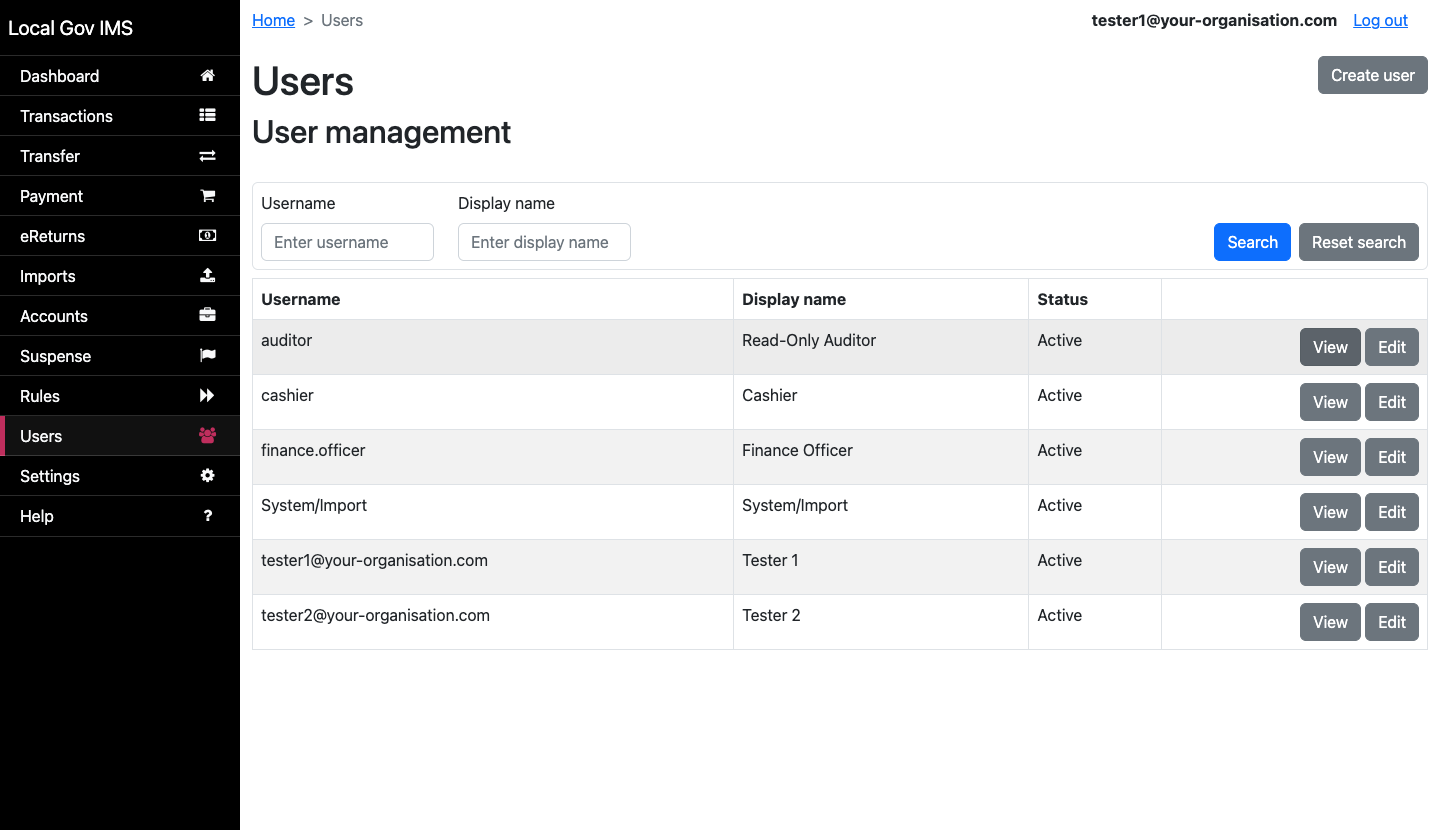Image resolution: width=1440 pixels, height=830 pixels.
Task: Click Log out in the top bar
Action: [1380, 20]
